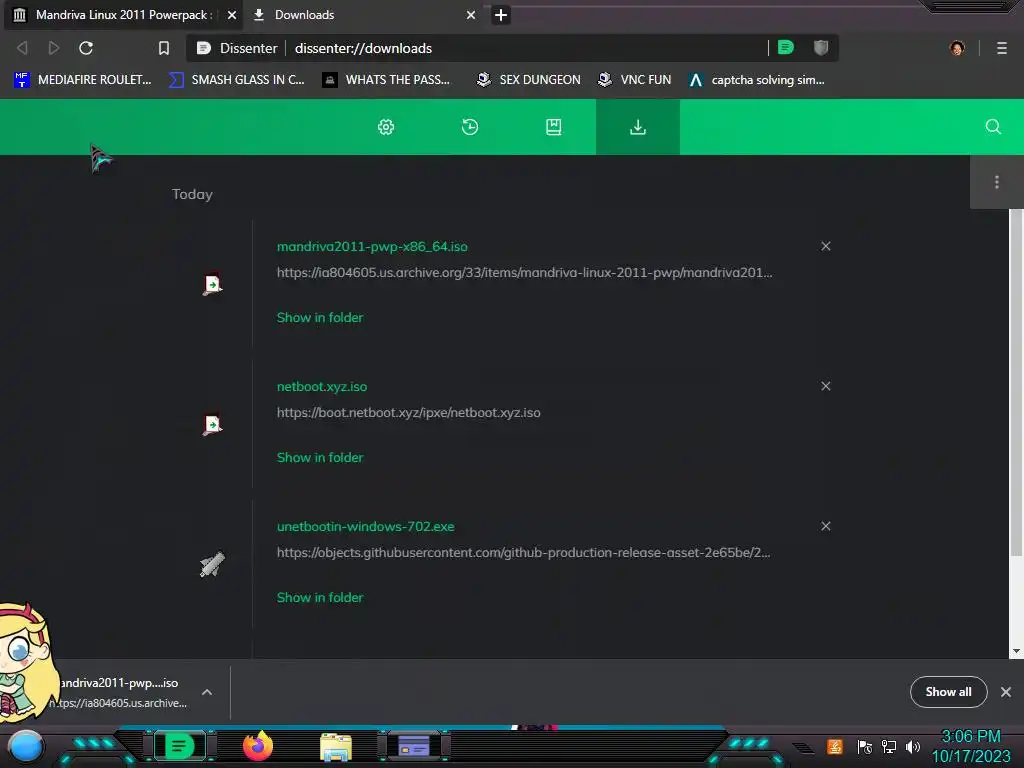Expand download shelf item chevron menu
This screenshot has width=1024, height=768.
tap(207, 692)
